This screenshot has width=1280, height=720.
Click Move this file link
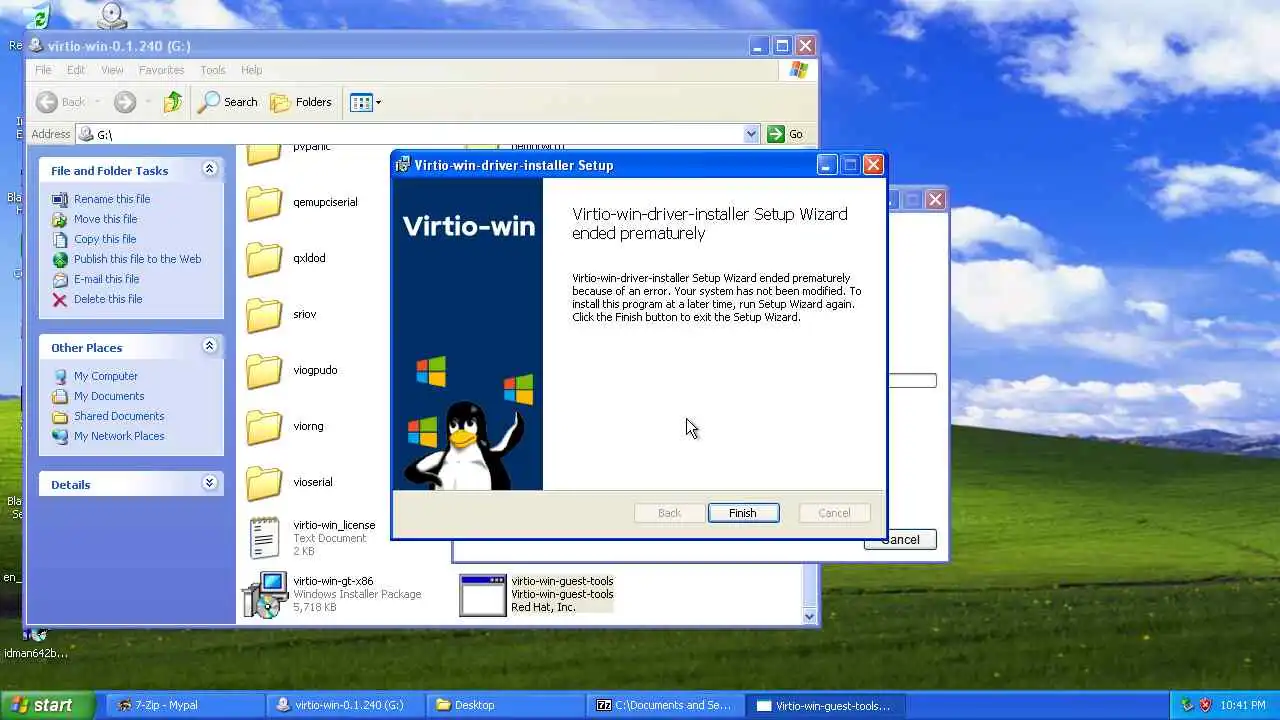coord(105,219)
